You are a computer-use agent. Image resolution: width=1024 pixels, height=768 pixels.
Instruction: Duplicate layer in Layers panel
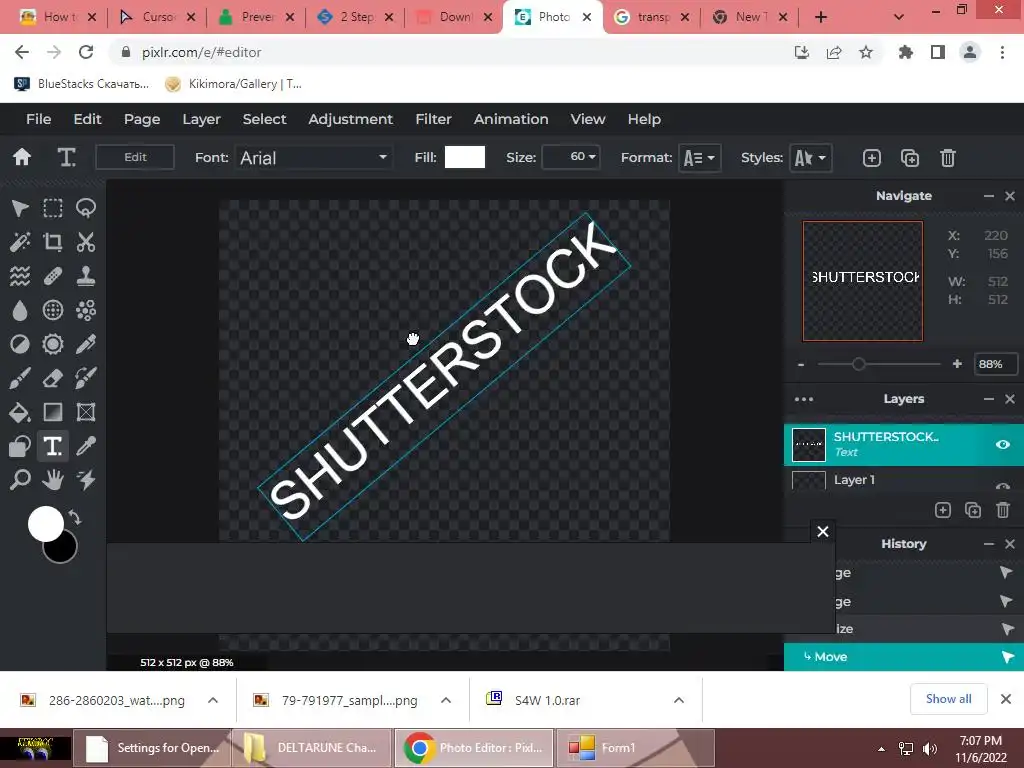click(x=973, y=510)
